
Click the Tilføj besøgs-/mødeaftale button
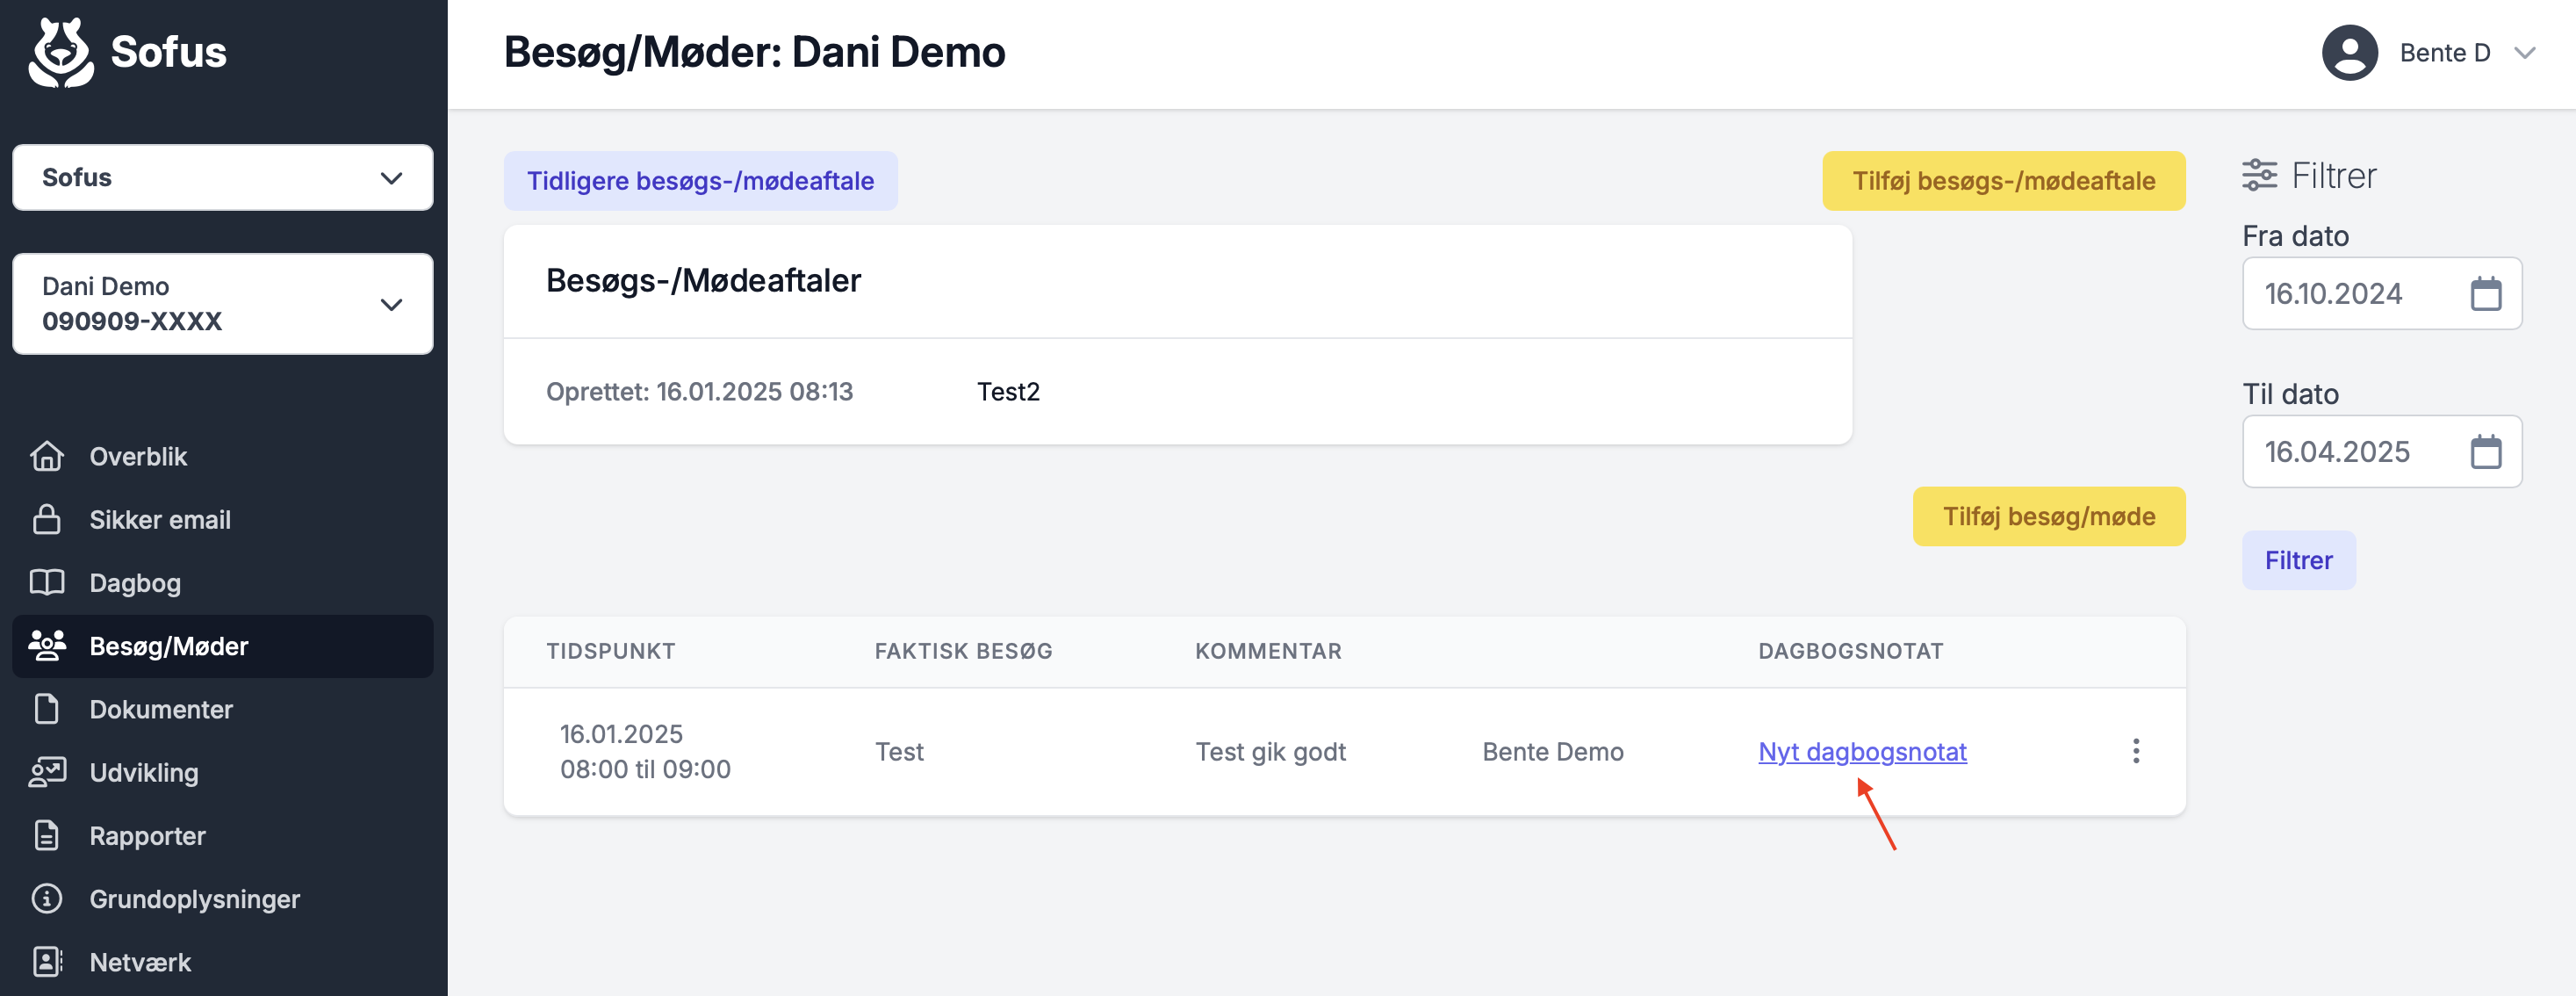[x=2003, y=181]
